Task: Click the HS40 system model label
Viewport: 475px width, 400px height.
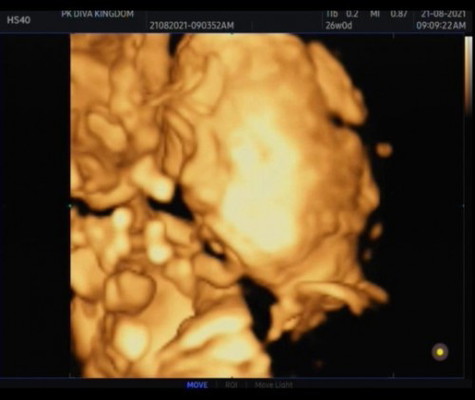Action: [x=19, y=20]
